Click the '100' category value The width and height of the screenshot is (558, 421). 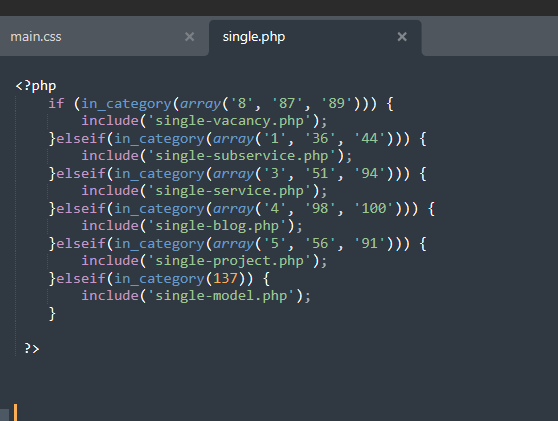(374, 208)
